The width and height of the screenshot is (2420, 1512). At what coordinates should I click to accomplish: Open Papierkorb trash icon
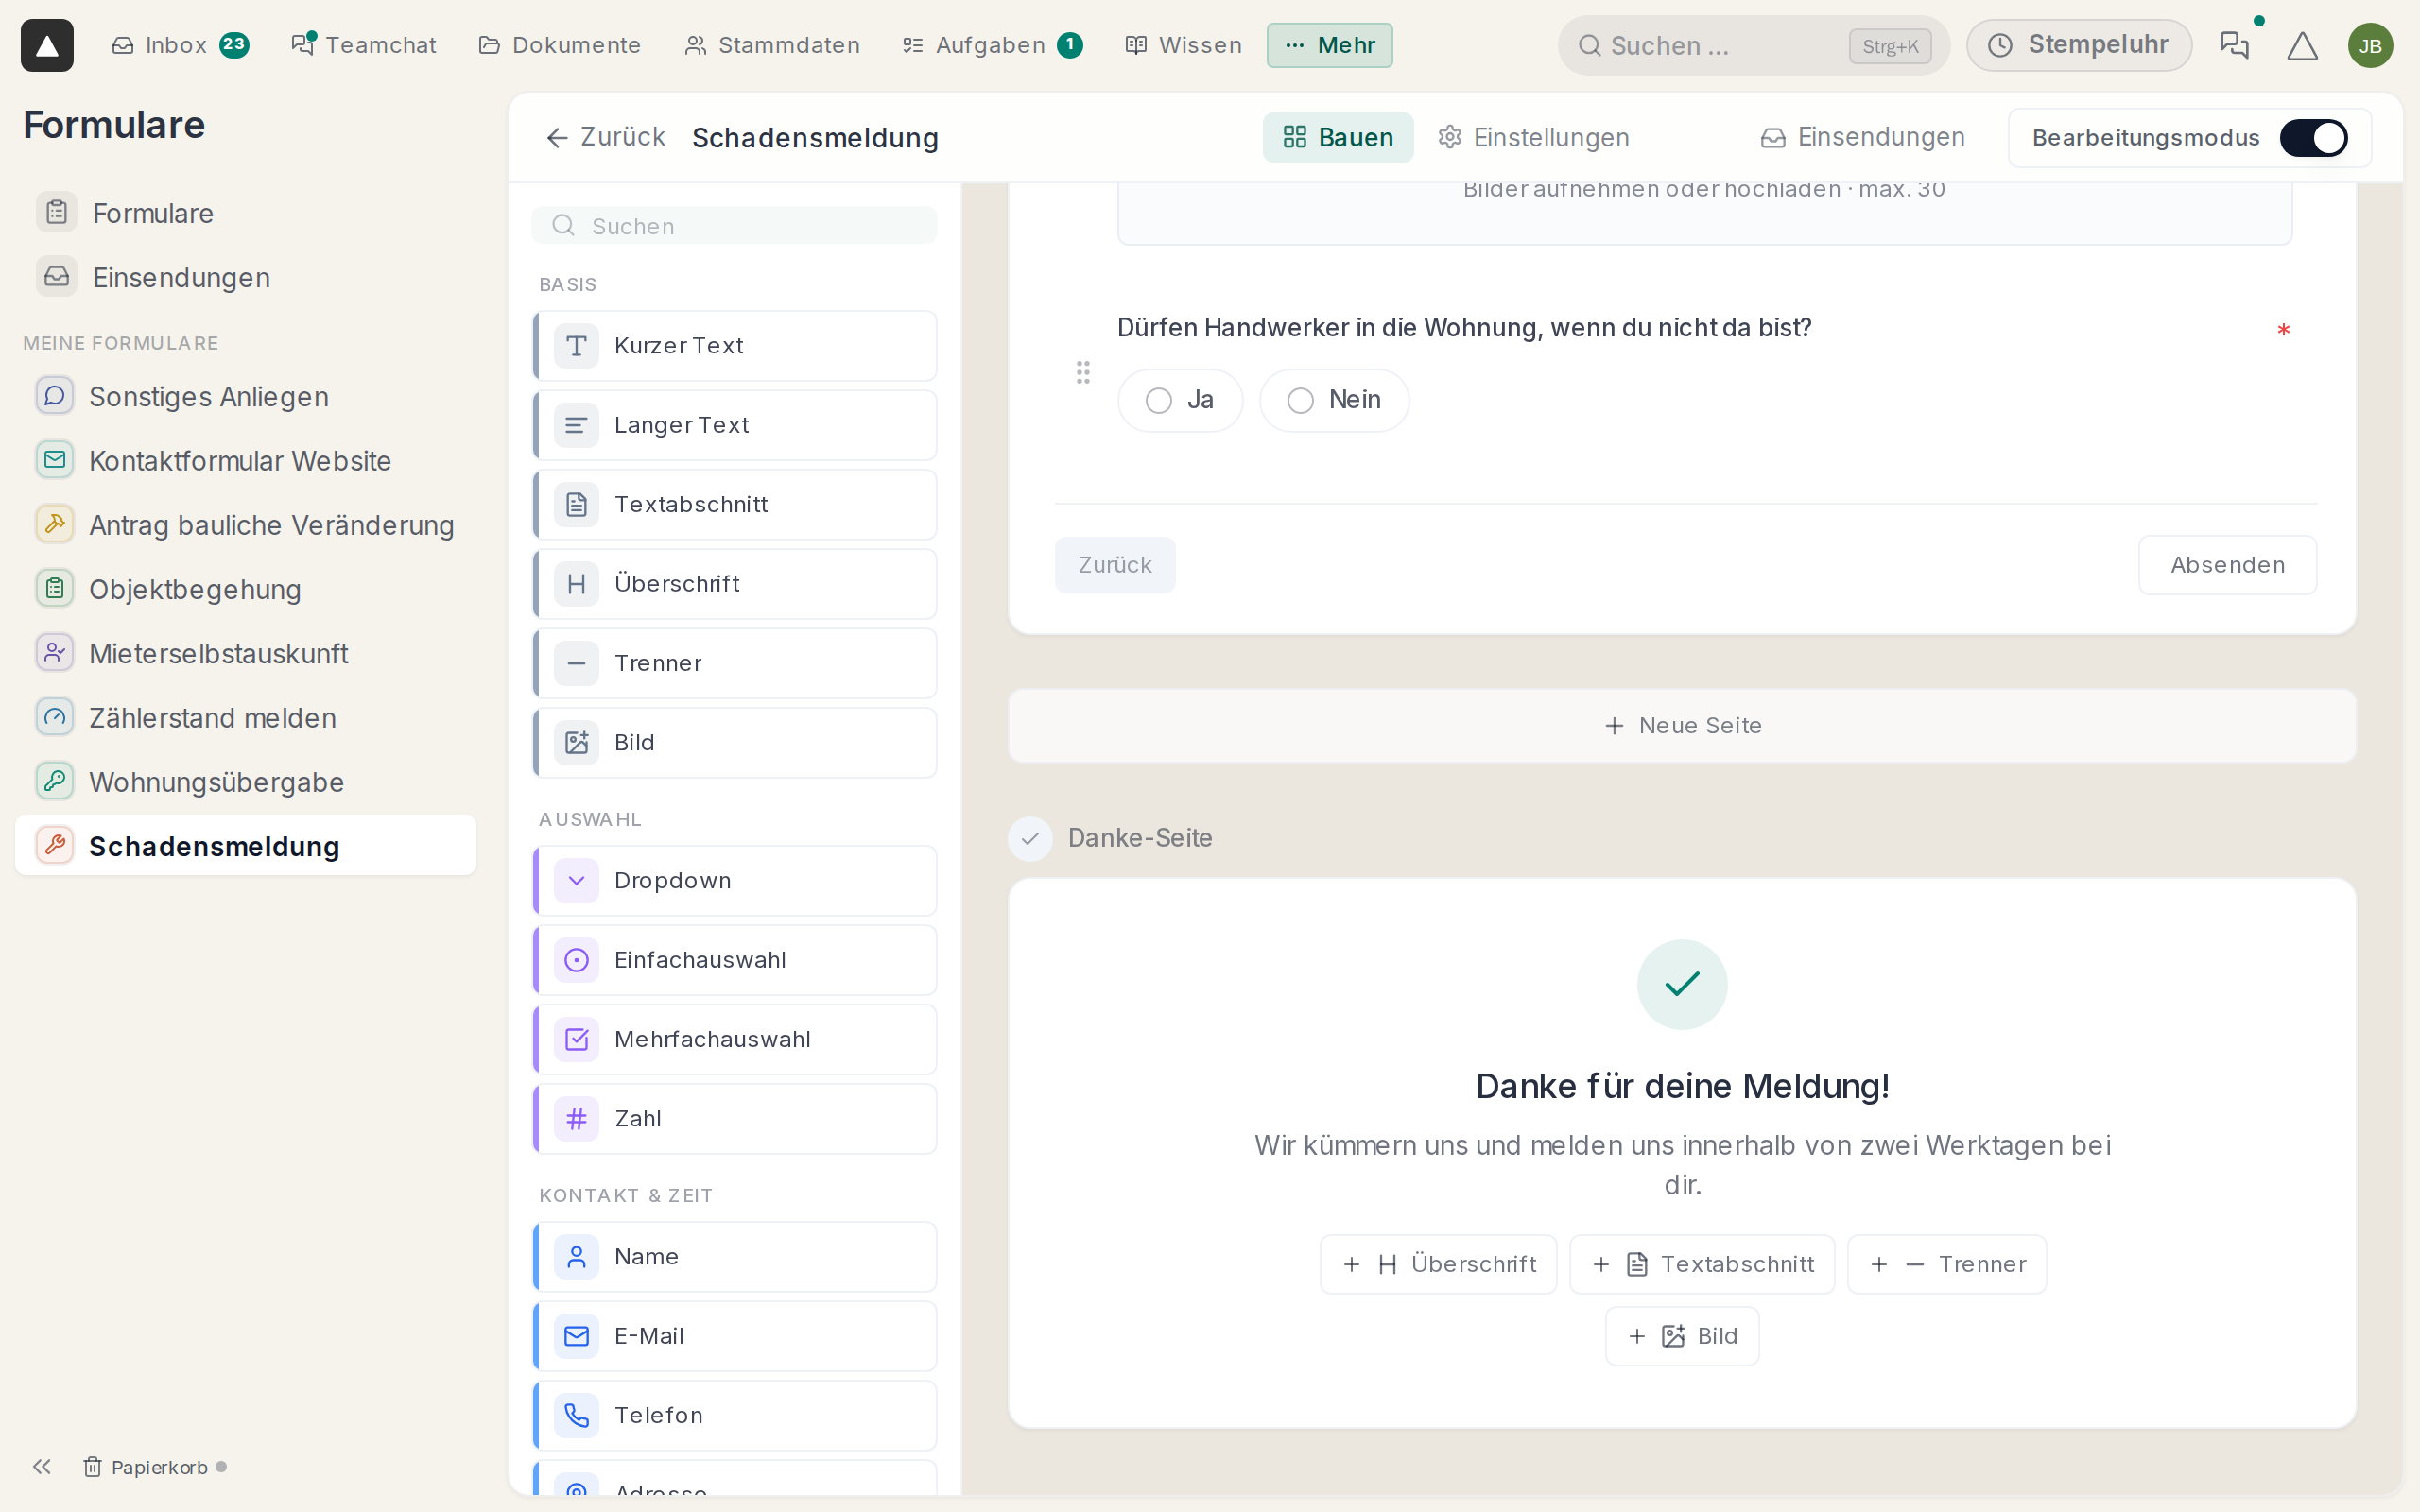click(x=92, y=1466)
